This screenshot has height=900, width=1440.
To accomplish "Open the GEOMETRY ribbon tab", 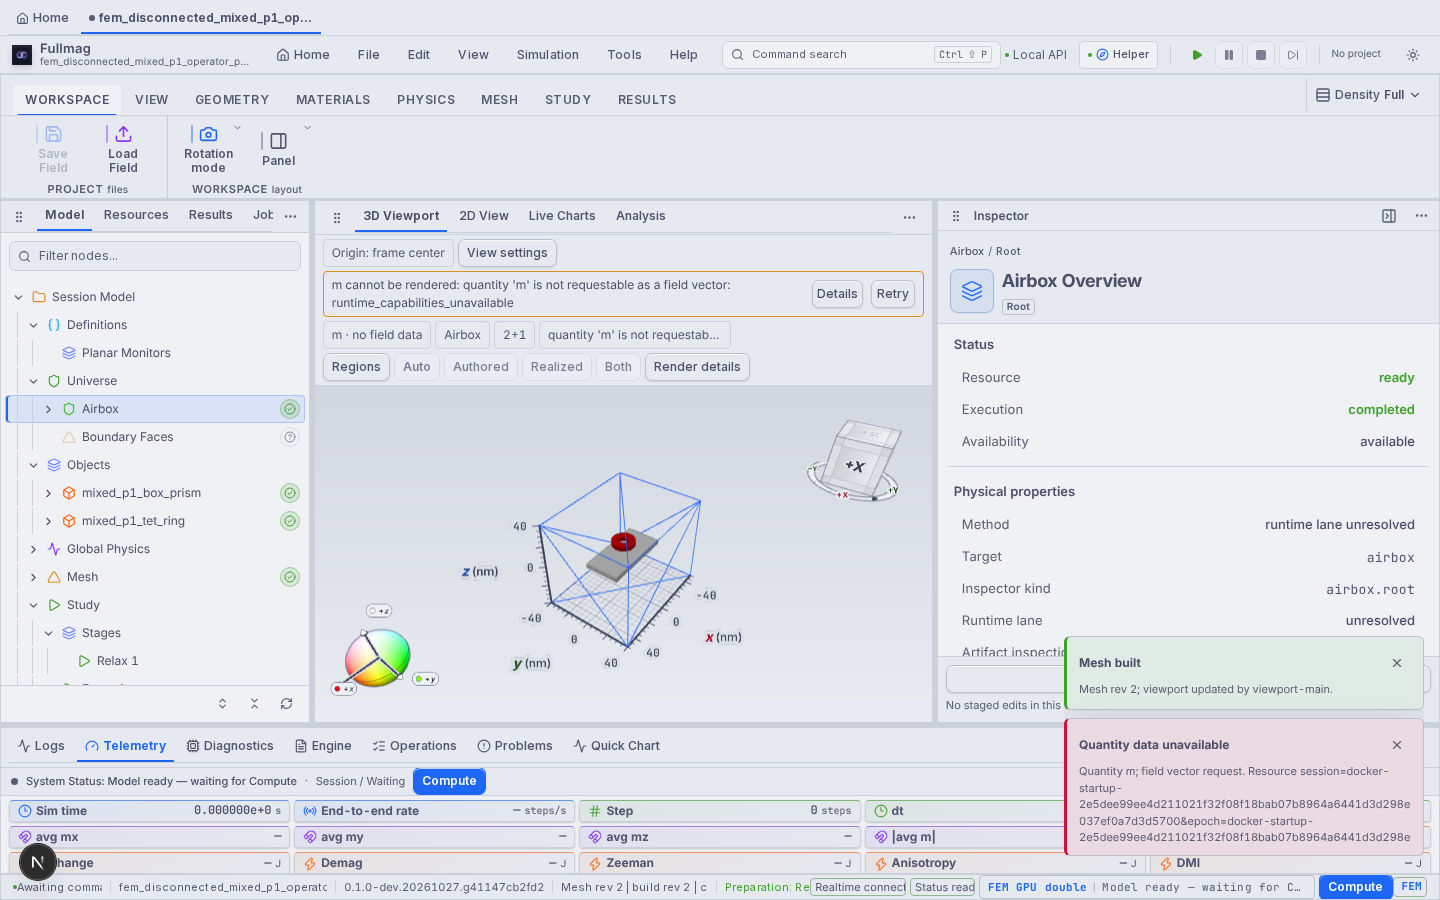I will pos(232,100).
